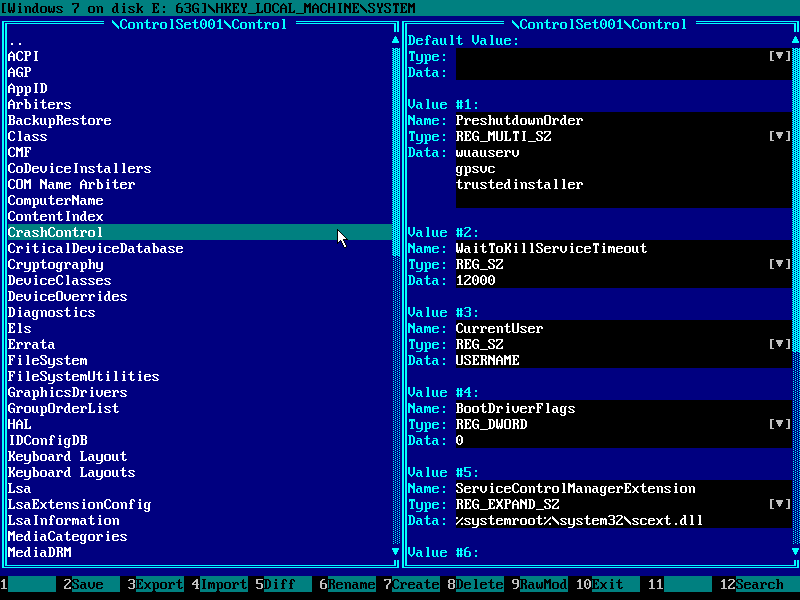
Task: Edit the CurrentUser data field USERNAME
Action: coord(623,361)
